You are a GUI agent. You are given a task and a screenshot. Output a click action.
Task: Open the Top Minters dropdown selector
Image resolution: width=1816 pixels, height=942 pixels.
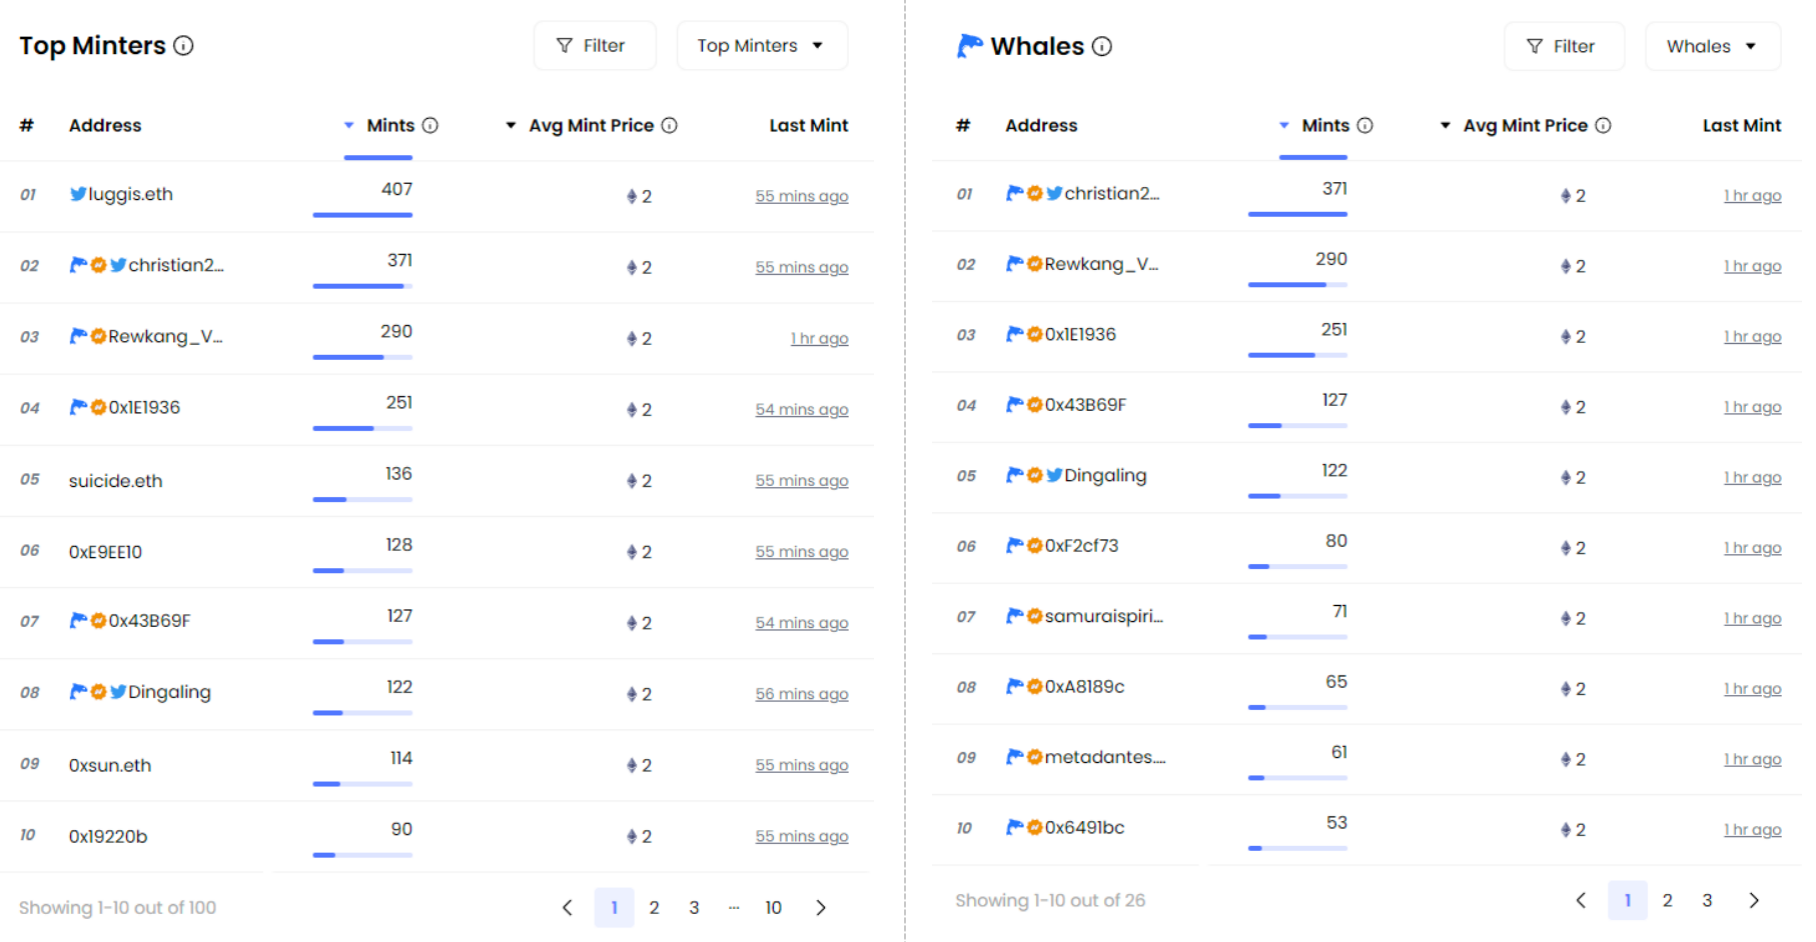[x=762, y=46]
